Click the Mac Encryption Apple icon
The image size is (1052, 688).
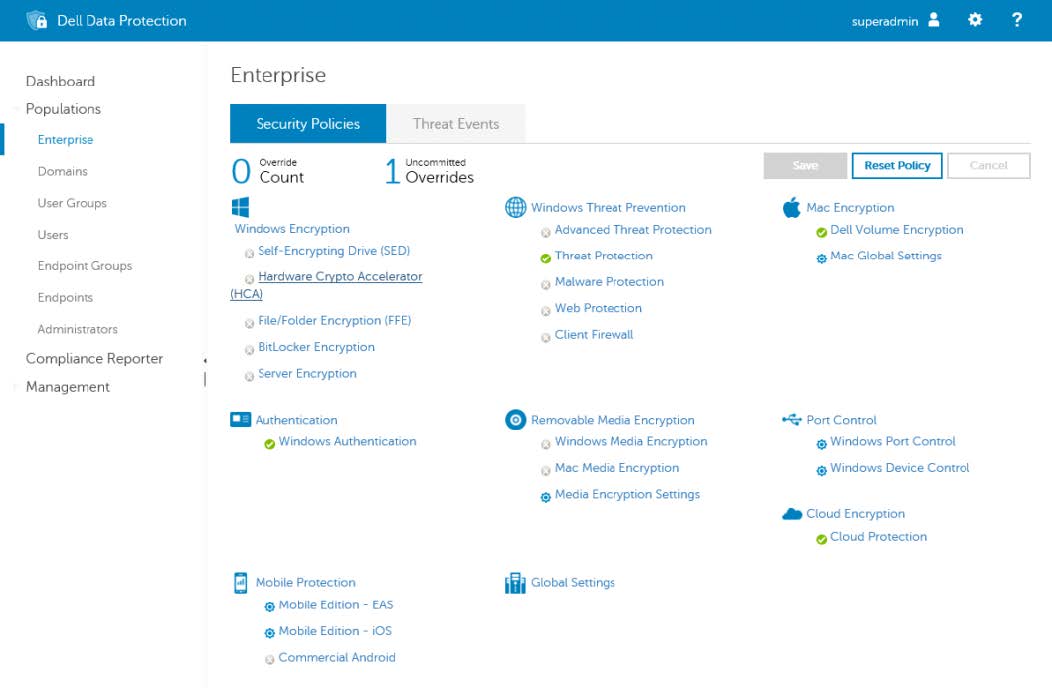click(x=792, y=207)
